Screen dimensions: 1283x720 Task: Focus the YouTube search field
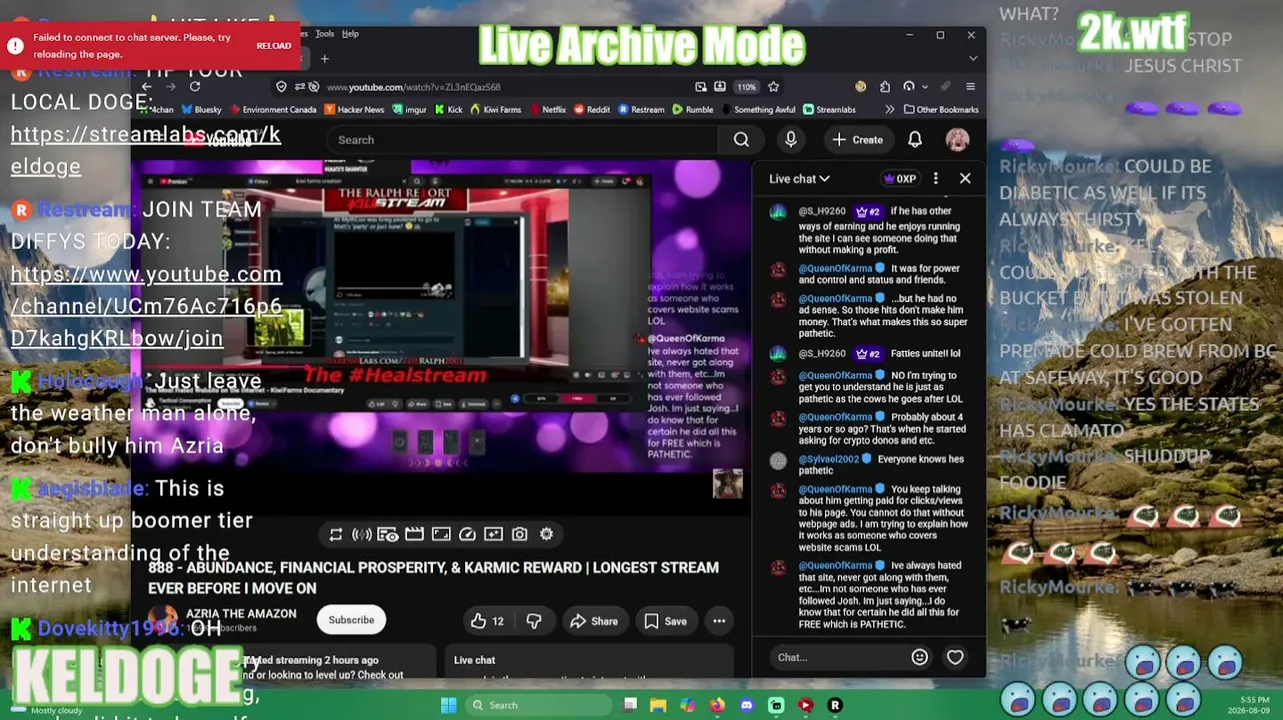(521, 140)
